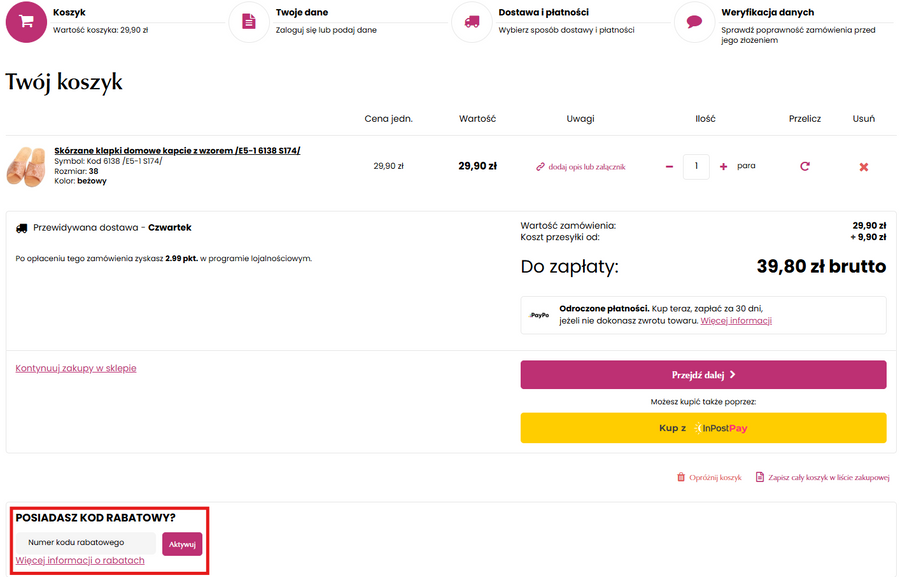Click the 'Przejdź dalej' button
Image resolution: width=900 pixels, height=577 pixels.
point(703,375)
